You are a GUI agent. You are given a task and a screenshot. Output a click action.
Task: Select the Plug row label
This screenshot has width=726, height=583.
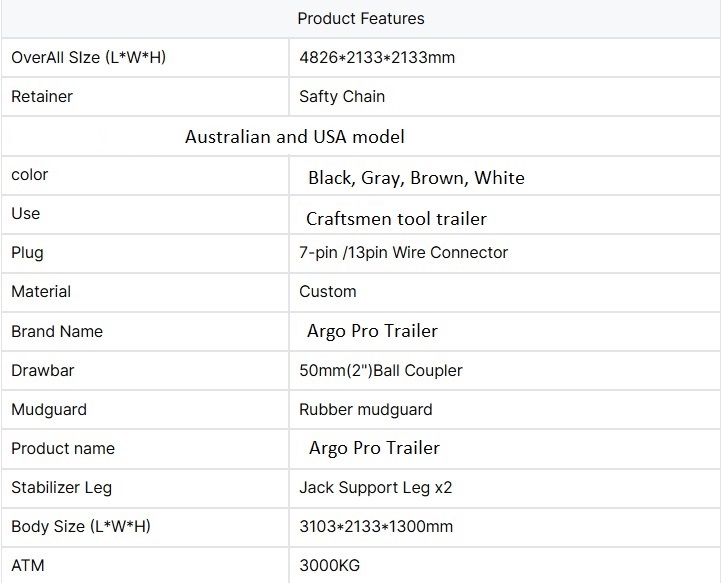point(27,252)
